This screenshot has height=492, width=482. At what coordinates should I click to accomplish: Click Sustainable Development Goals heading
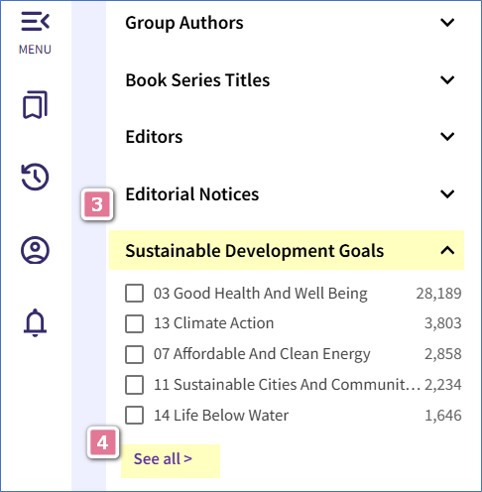(x=254, y=251)
